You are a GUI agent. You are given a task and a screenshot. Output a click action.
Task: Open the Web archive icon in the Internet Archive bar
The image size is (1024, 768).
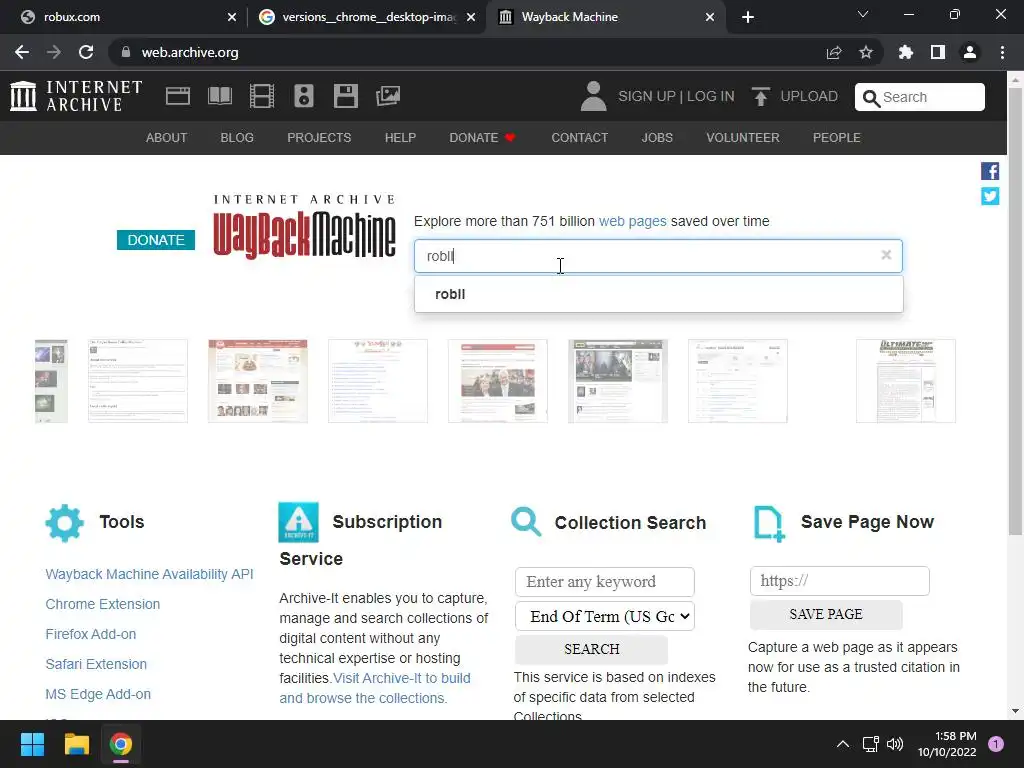tap(178, 96)
